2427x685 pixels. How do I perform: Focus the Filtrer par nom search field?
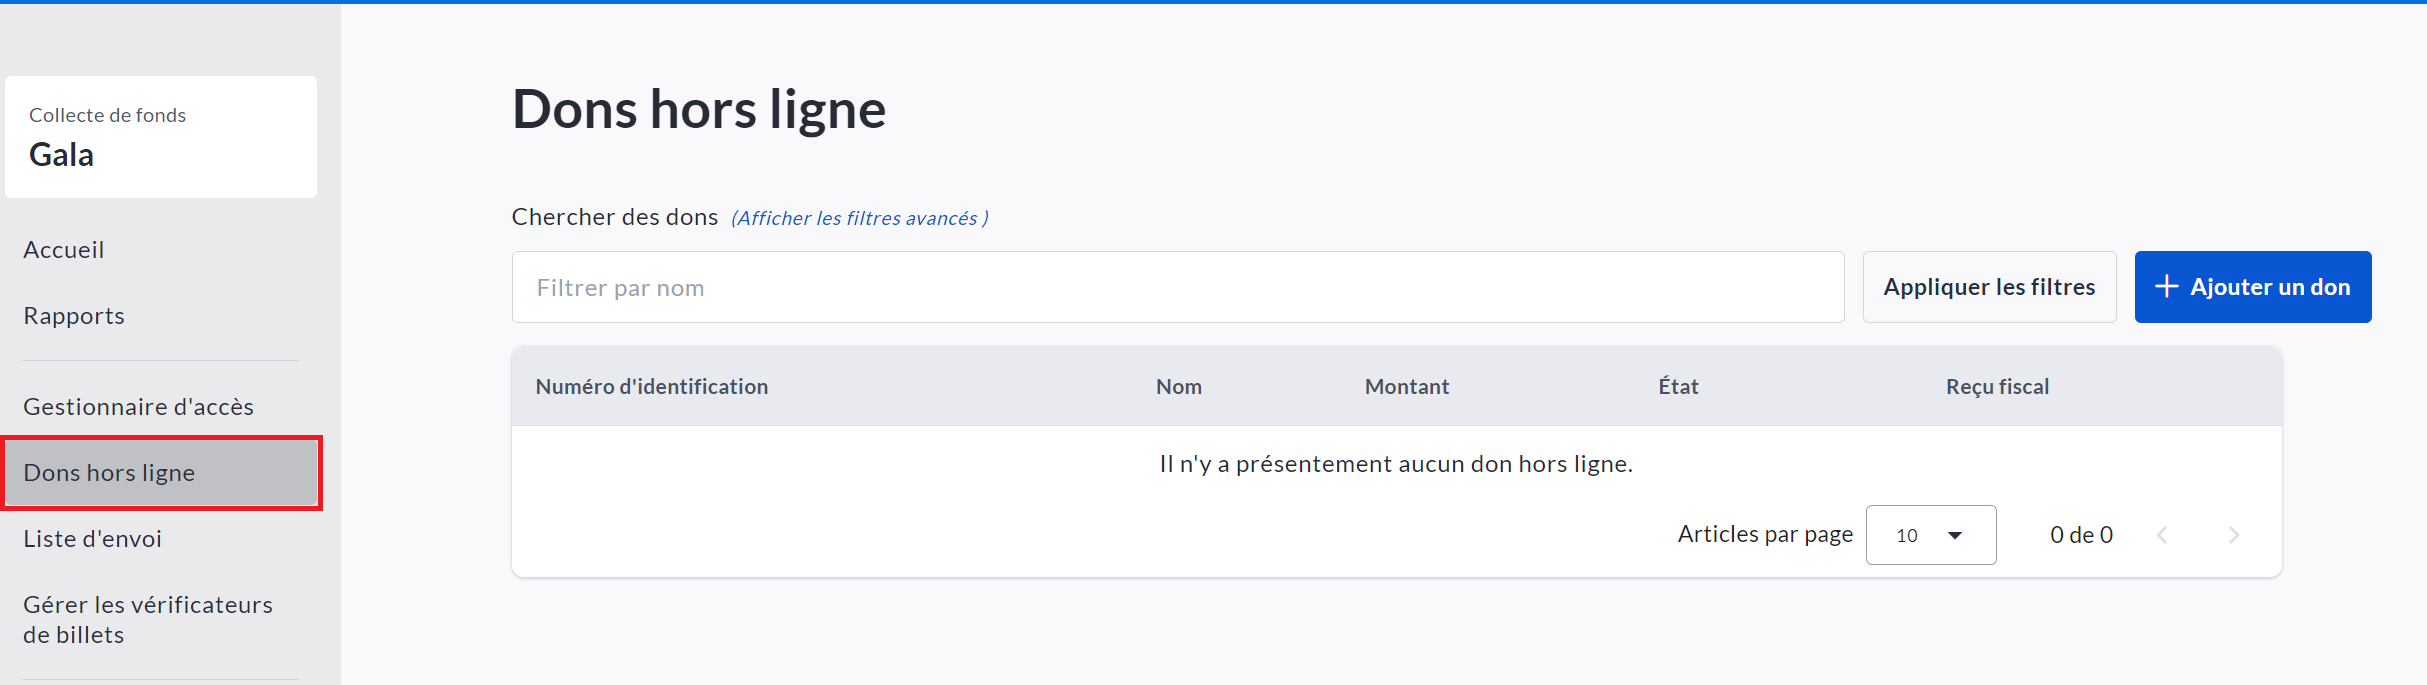tap(1177, 287)
